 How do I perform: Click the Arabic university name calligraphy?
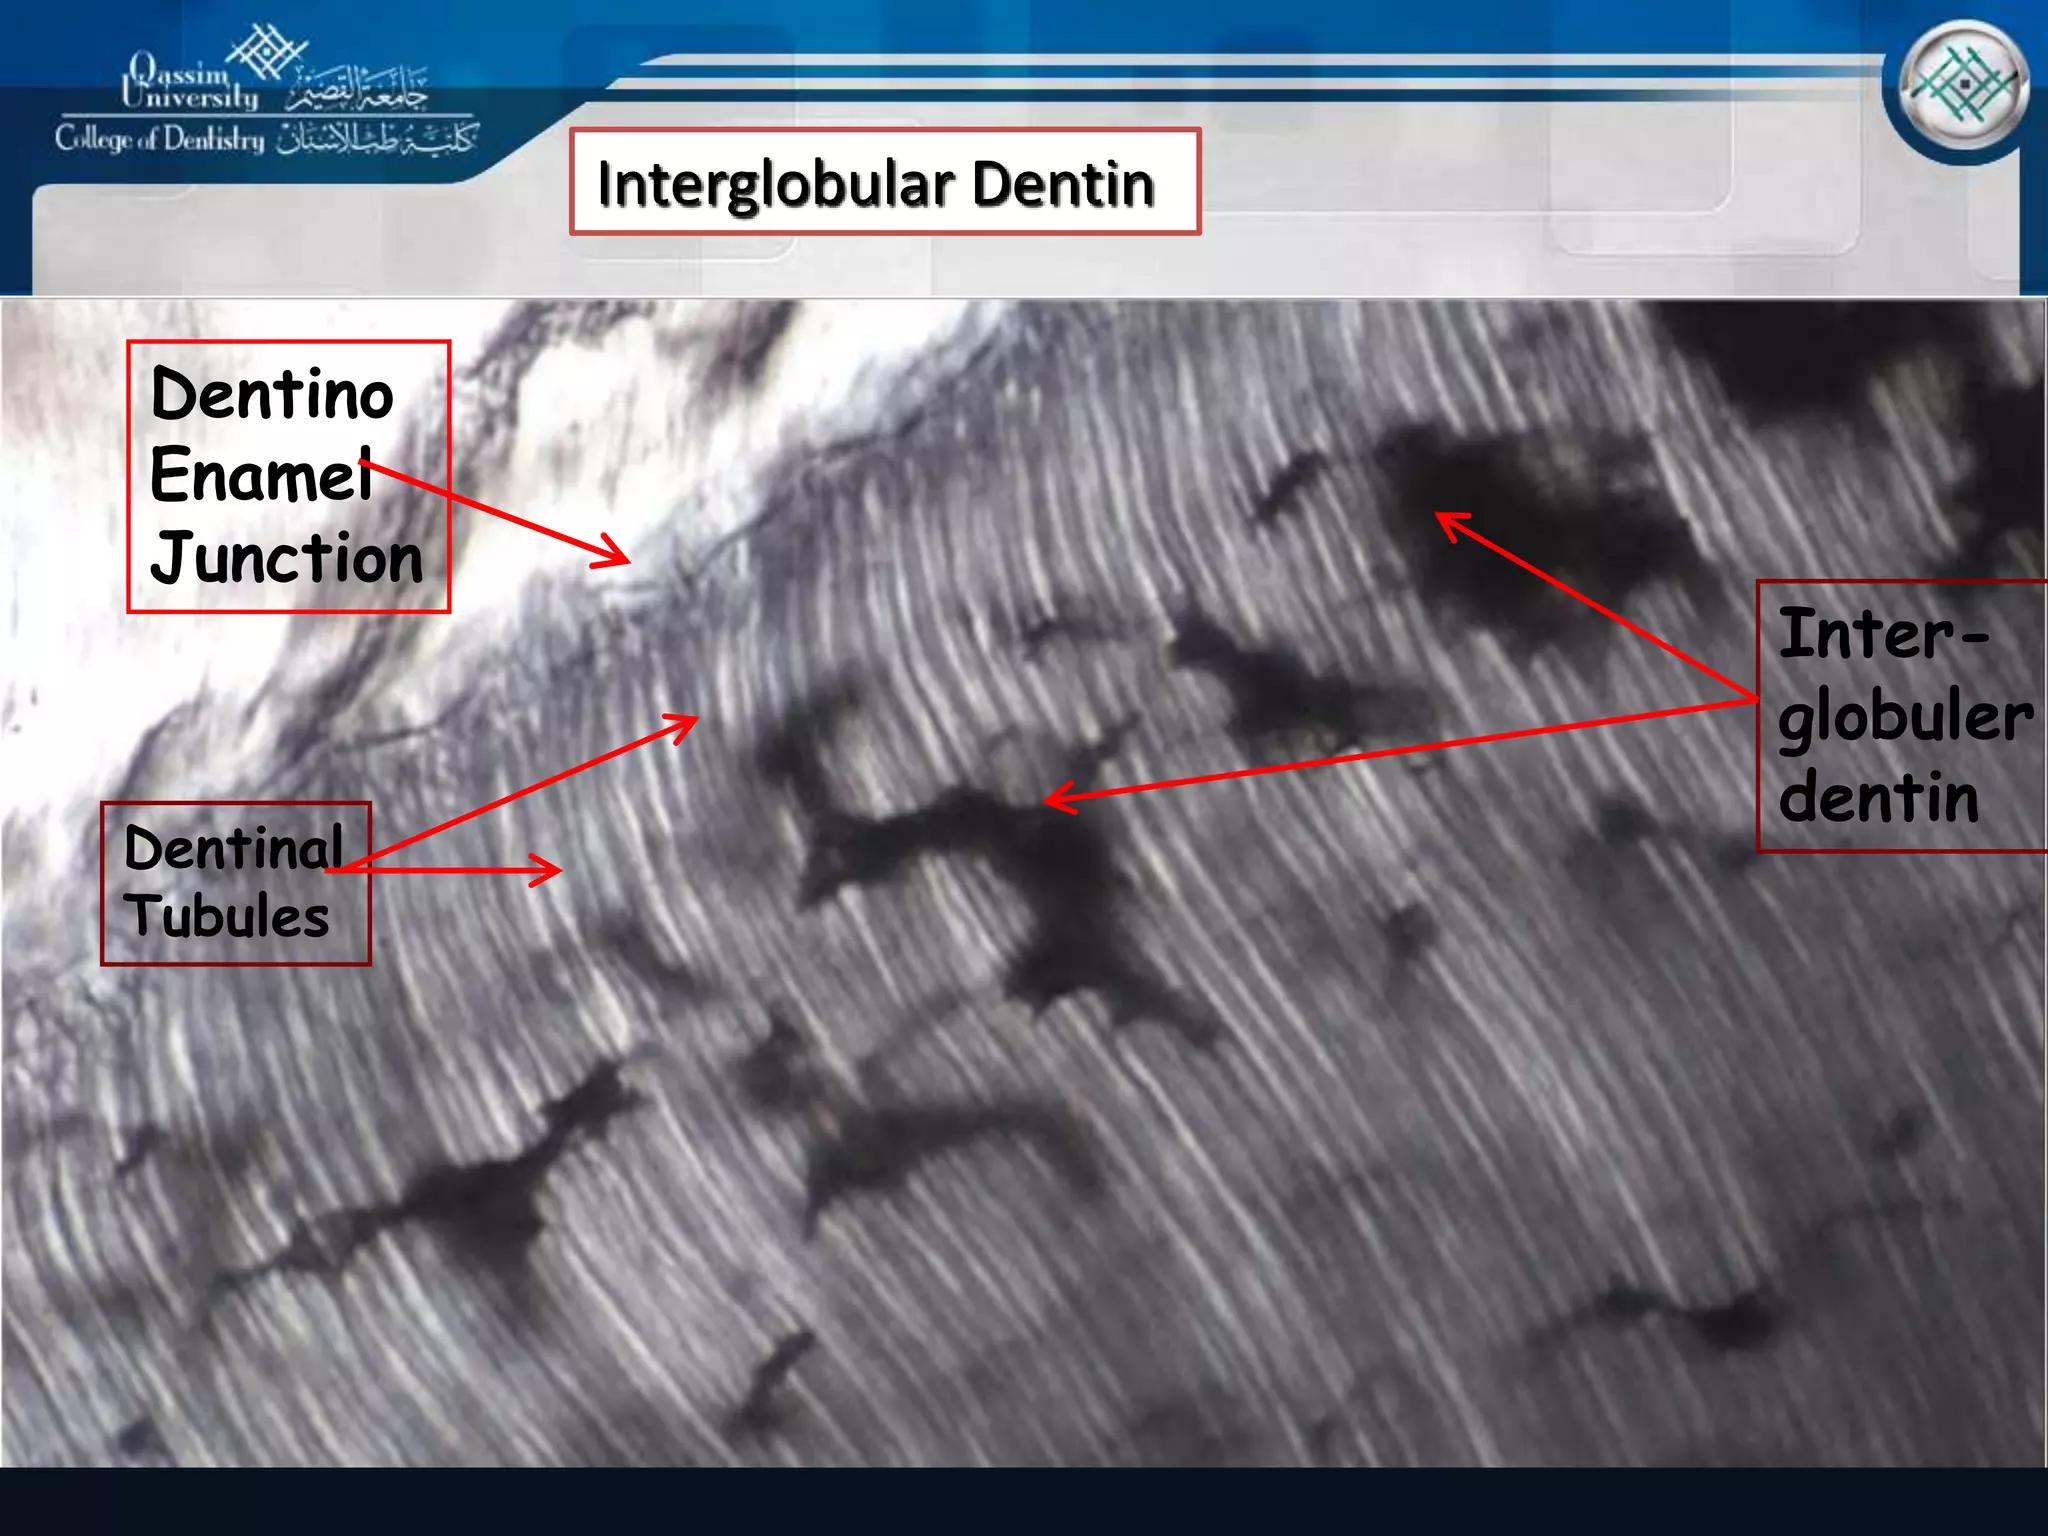357,90
